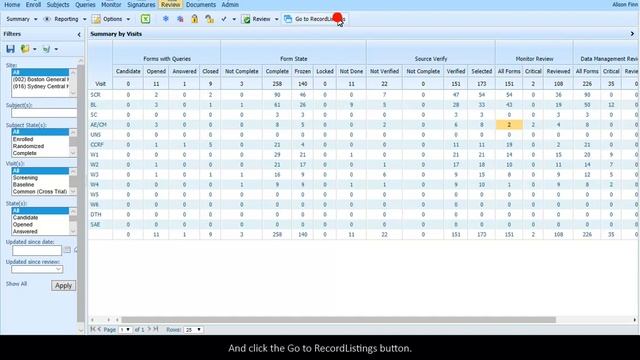This screenshot has width=640, height=360.
Task: Click the horizontal scrollbar under the table
Action: [338, 320]
